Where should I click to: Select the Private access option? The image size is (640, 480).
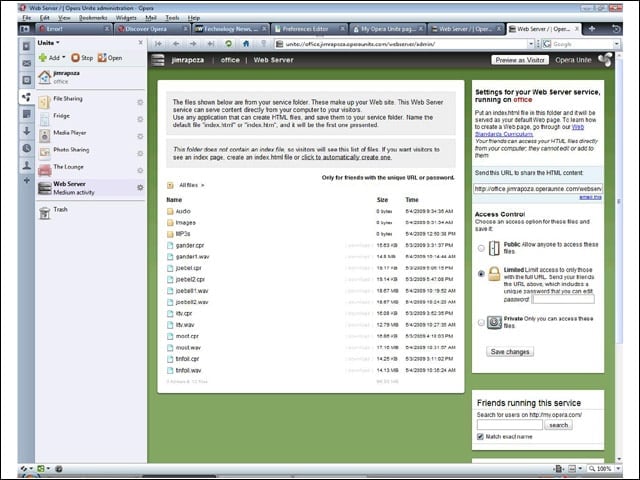tap(481, 322)
